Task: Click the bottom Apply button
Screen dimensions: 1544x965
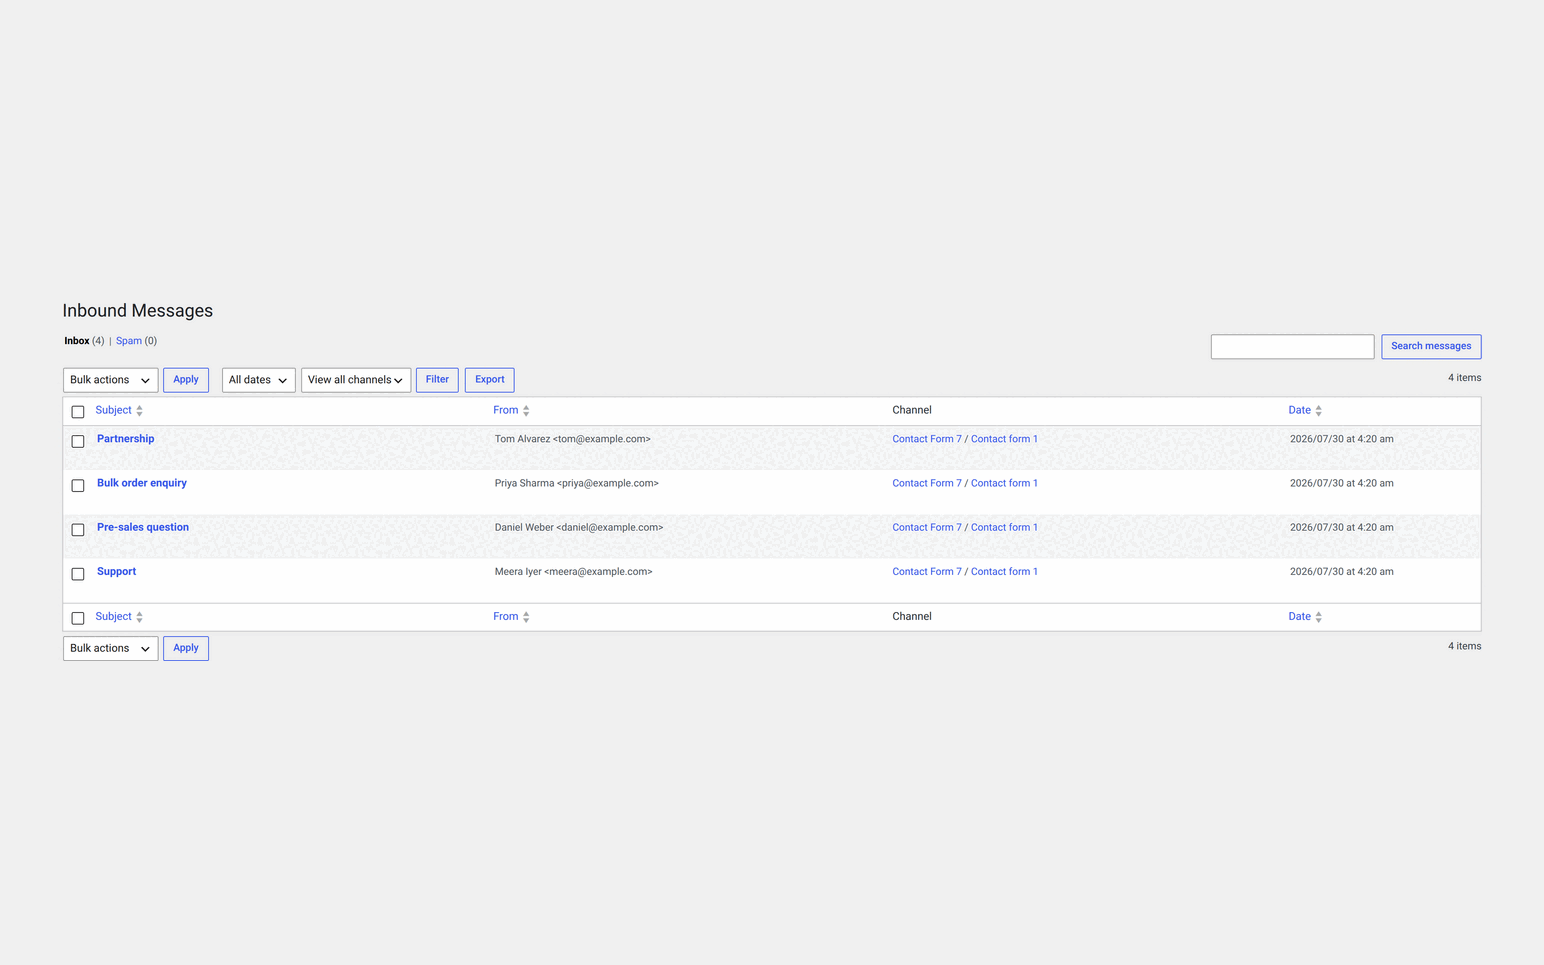Action: (186, 648)
